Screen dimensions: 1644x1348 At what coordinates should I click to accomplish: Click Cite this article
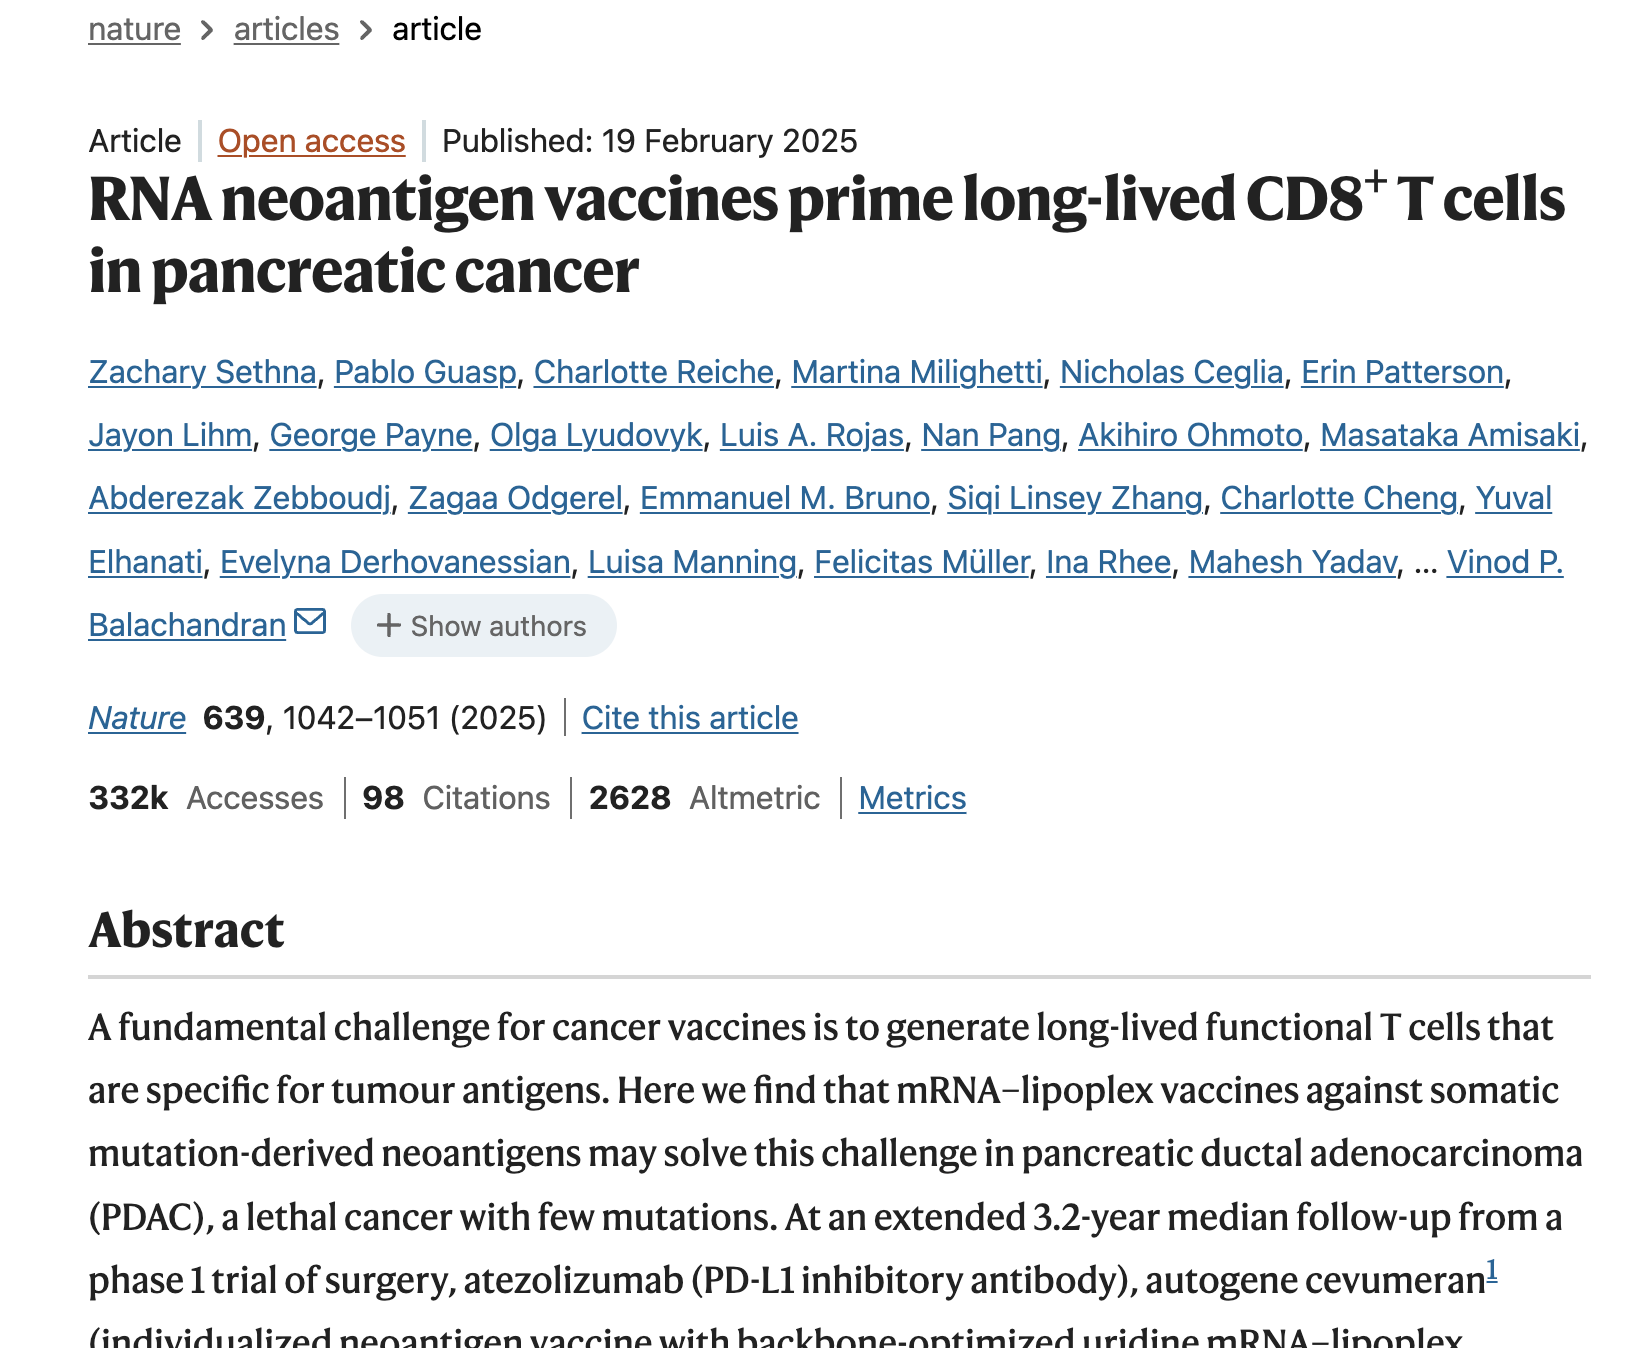(690, 718)
